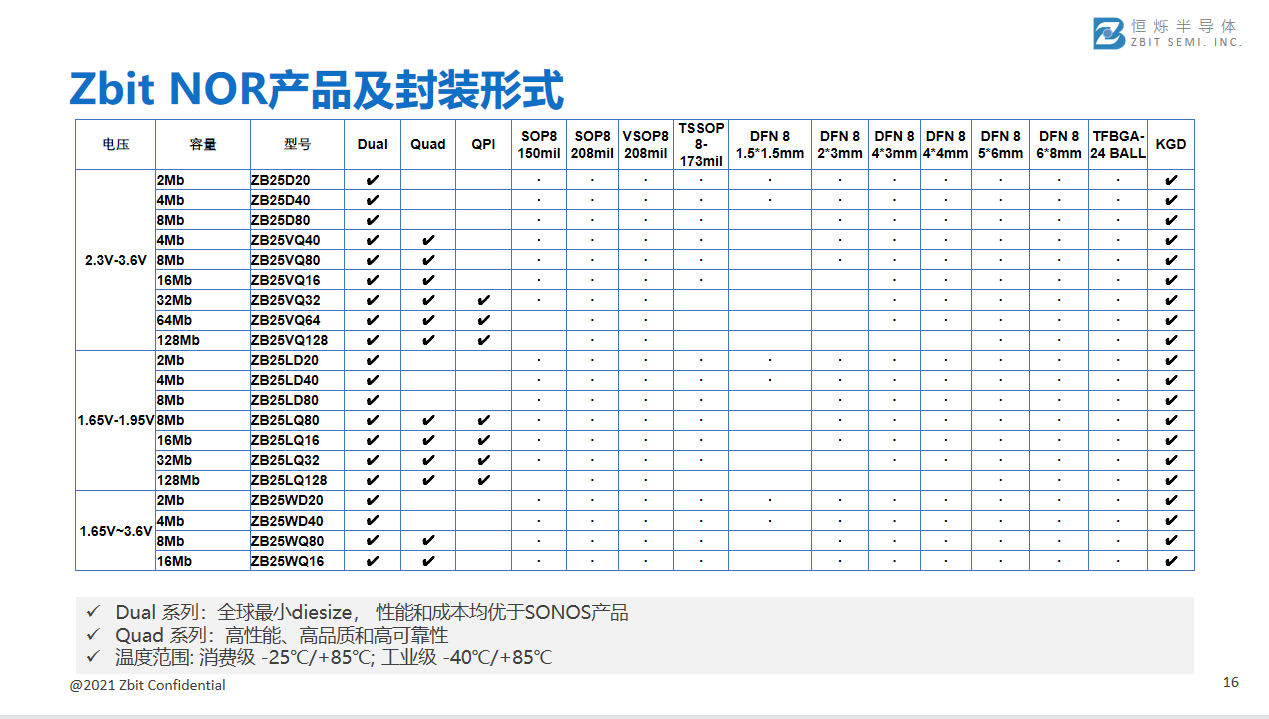Viewport: 1269px width, 719px height.
Task: Click the '容量' column header
Action: point(203,144)
